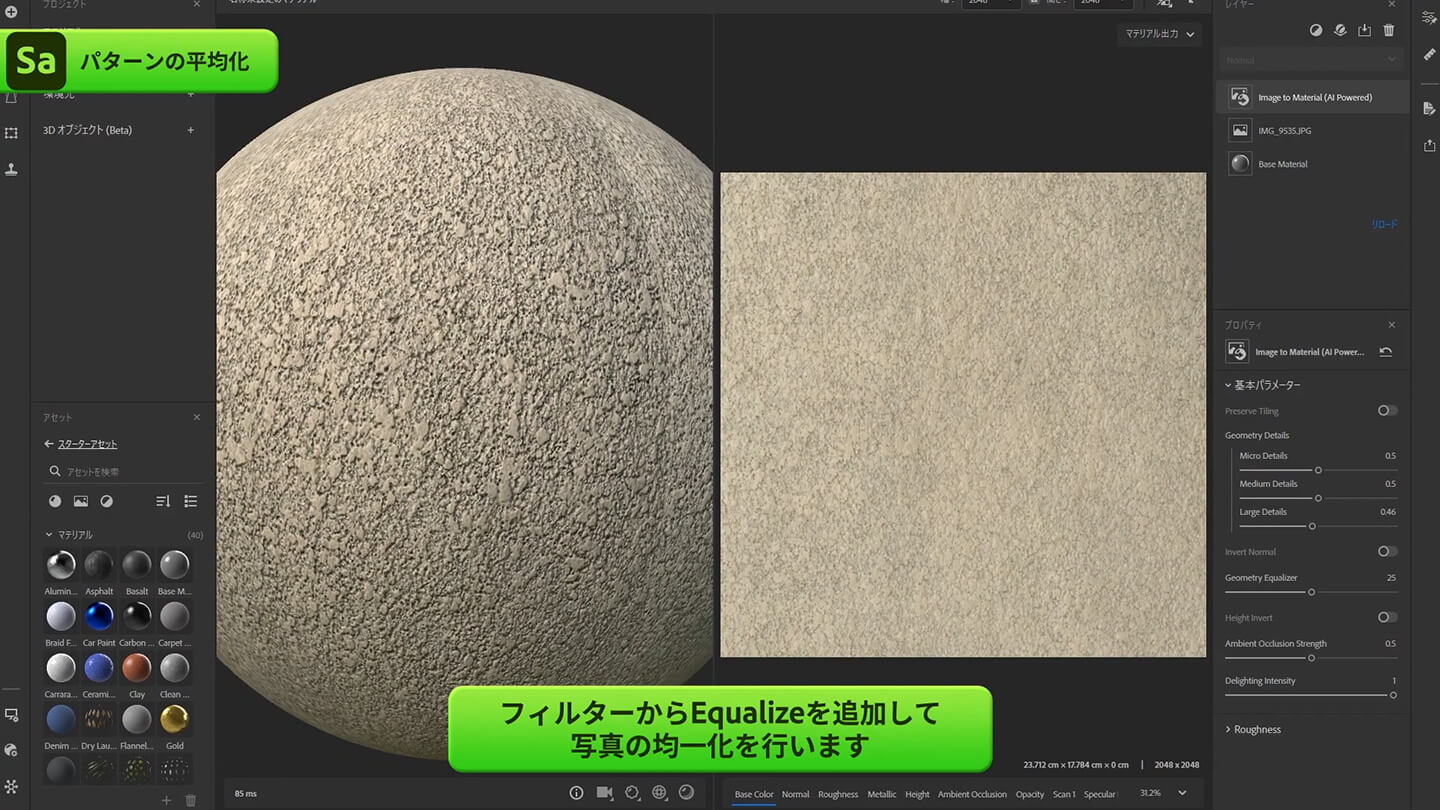Add a 3D オブジェクト (Beta) with plus
Screen dimensions: 1440x810
pos(191,130)
